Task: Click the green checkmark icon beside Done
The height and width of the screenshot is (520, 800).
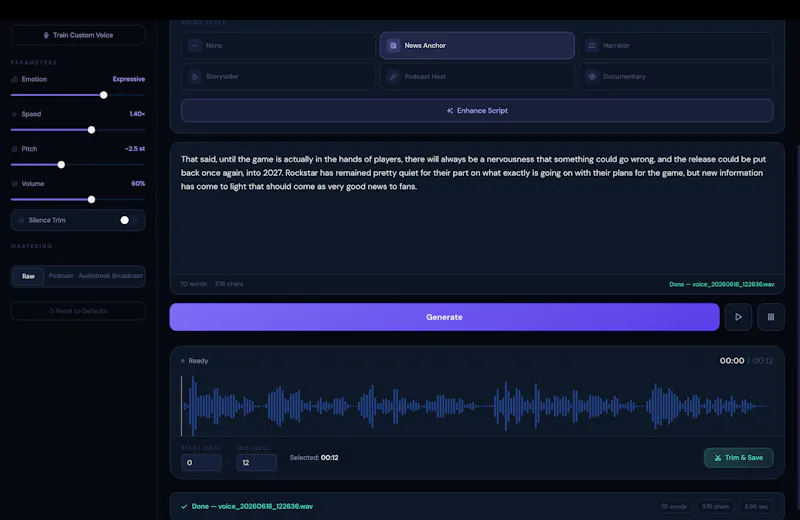Action: 184,506
